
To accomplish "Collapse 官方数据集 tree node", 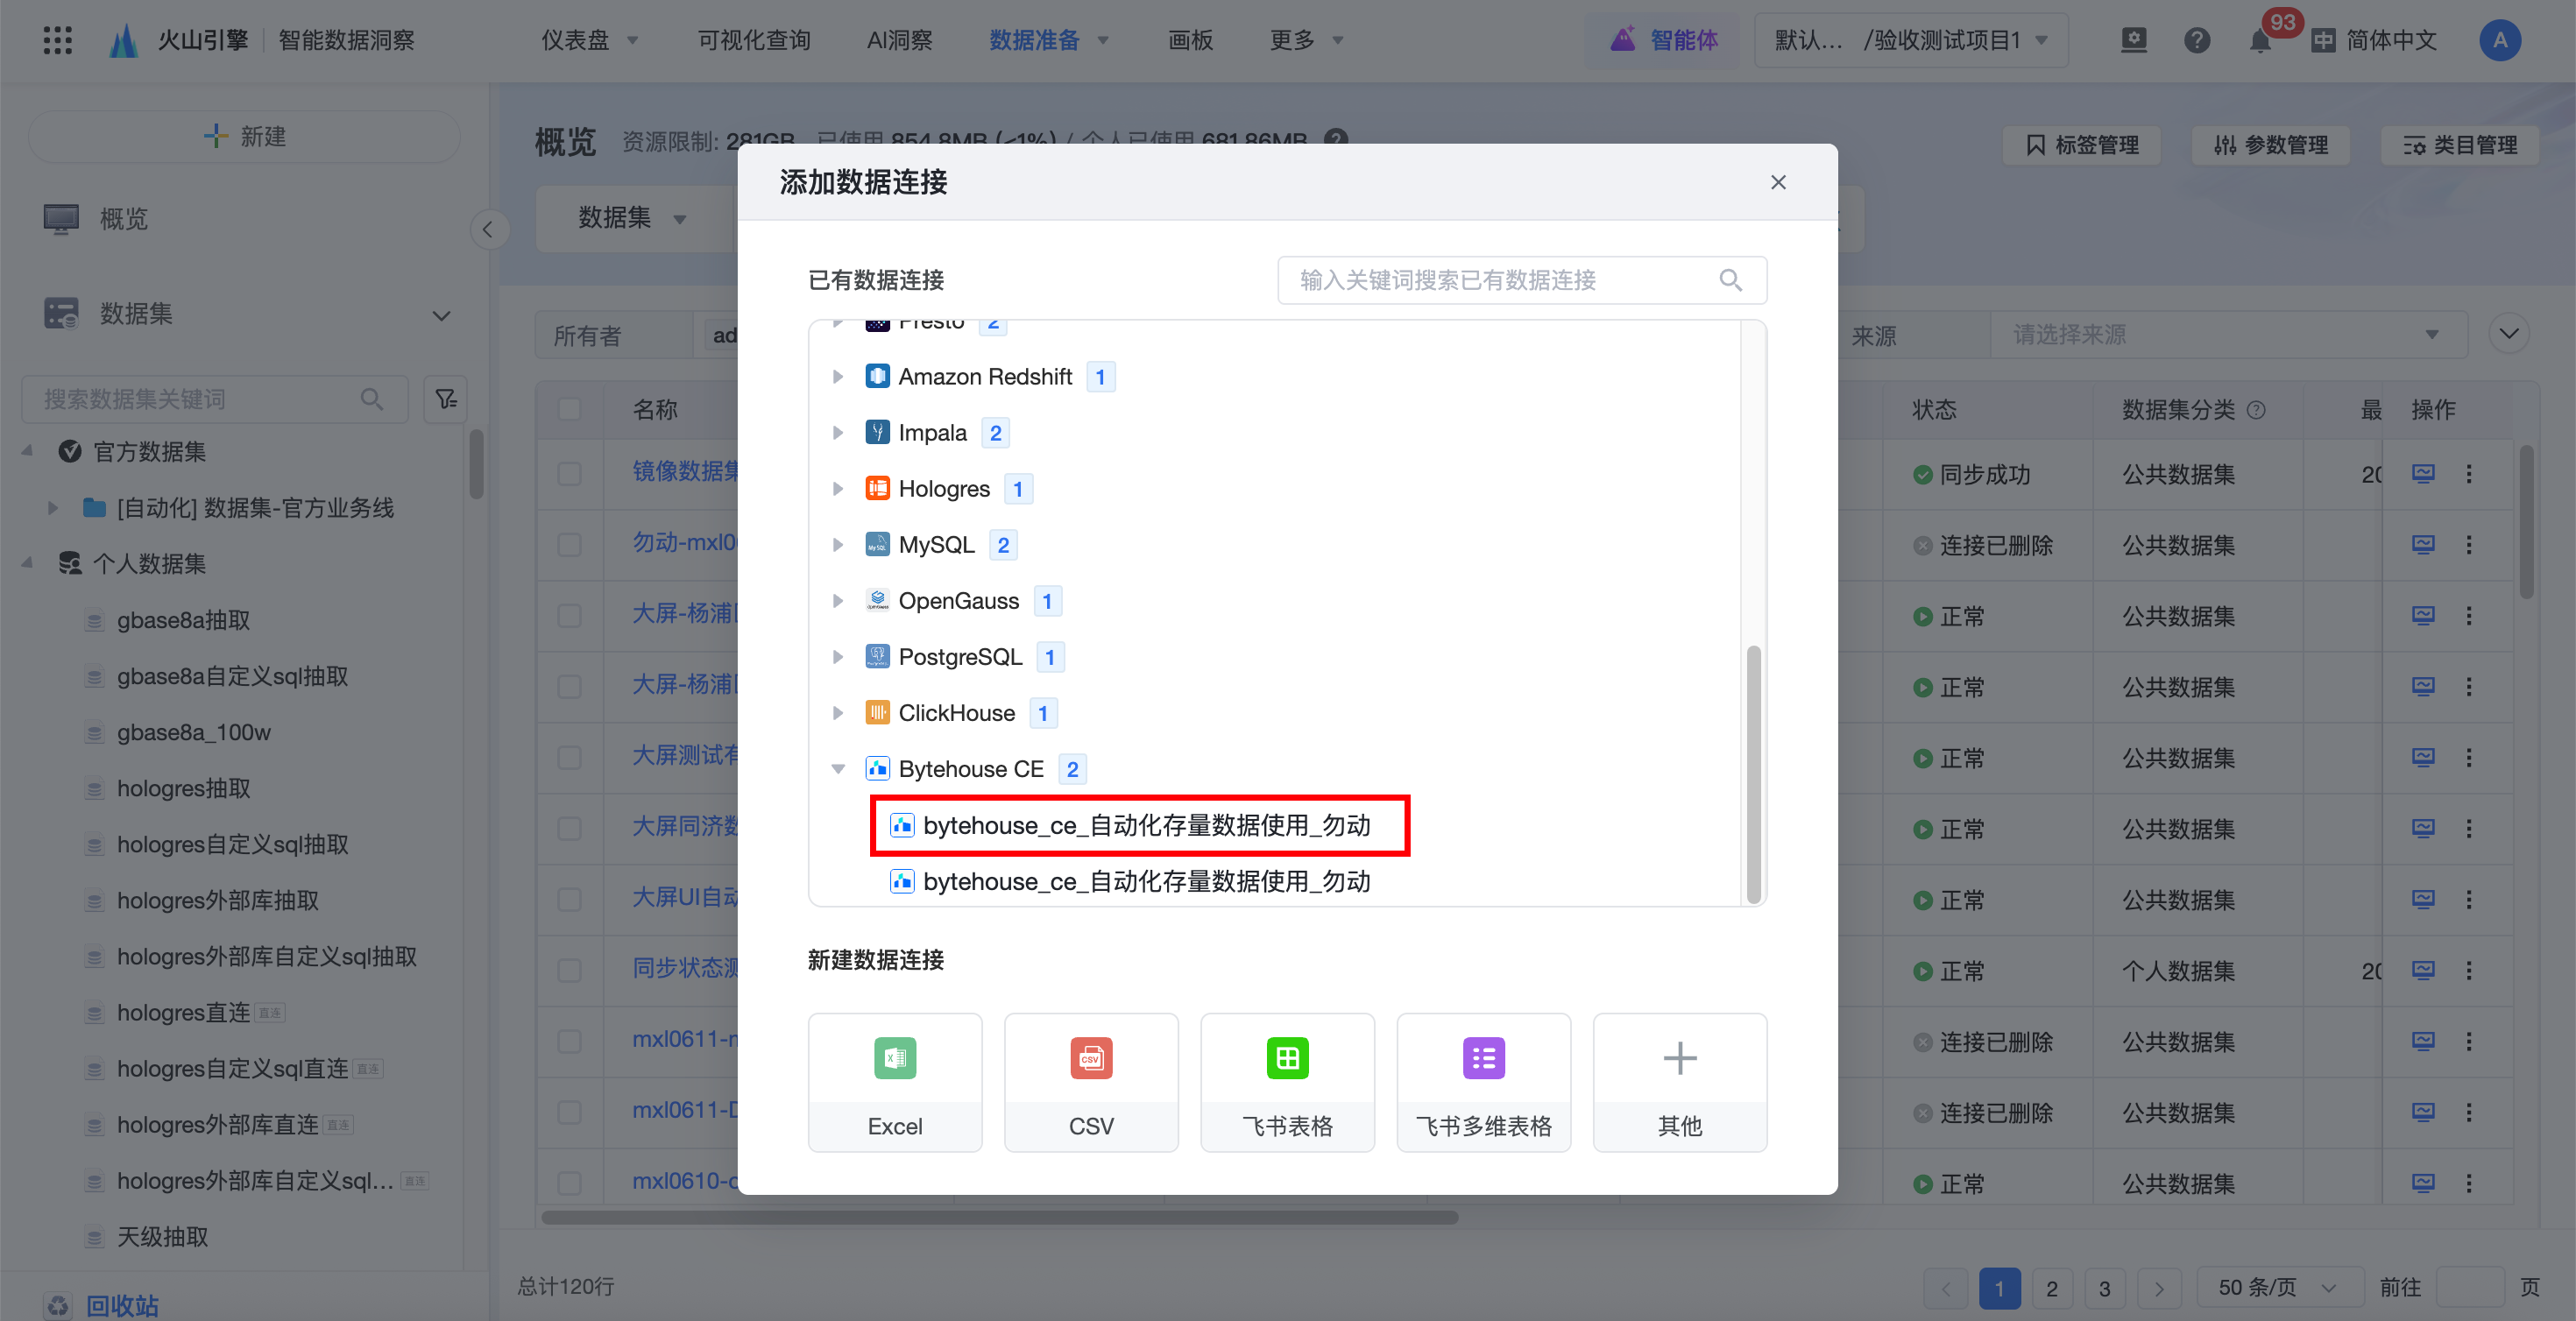I will 27,452.
